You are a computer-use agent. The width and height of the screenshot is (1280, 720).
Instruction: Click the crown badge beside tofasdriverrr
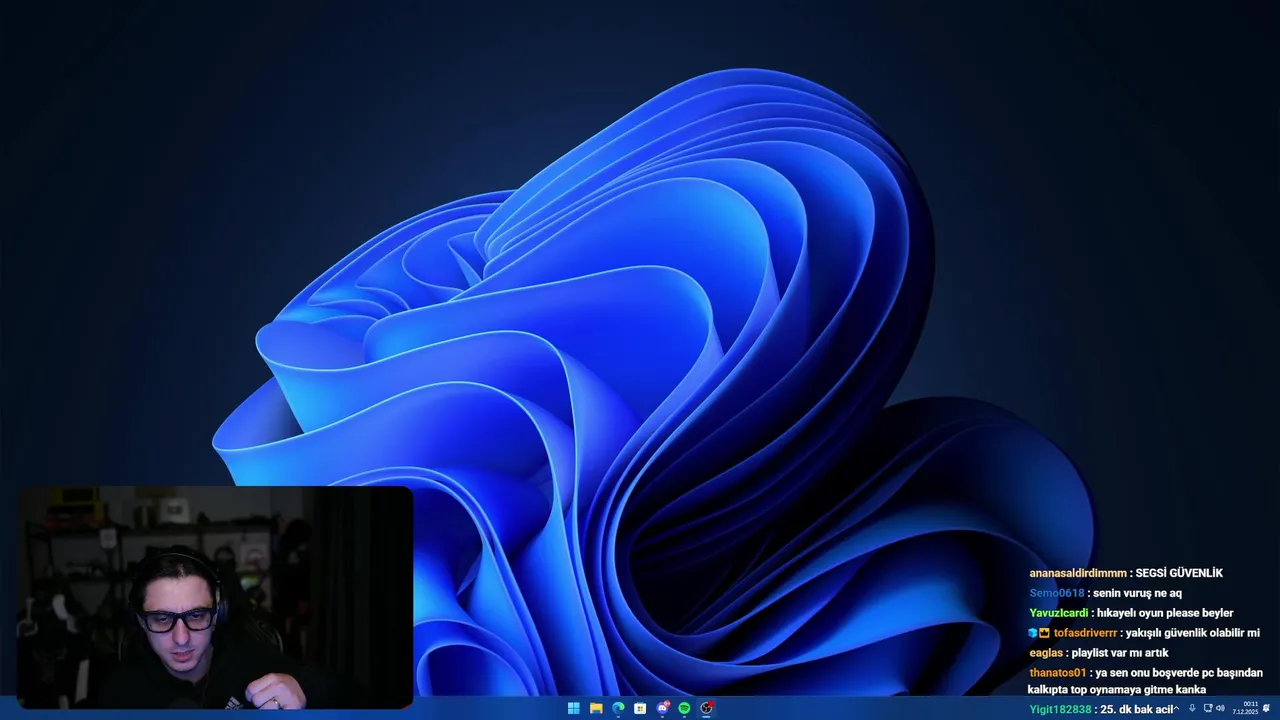tap(1044, 633)
